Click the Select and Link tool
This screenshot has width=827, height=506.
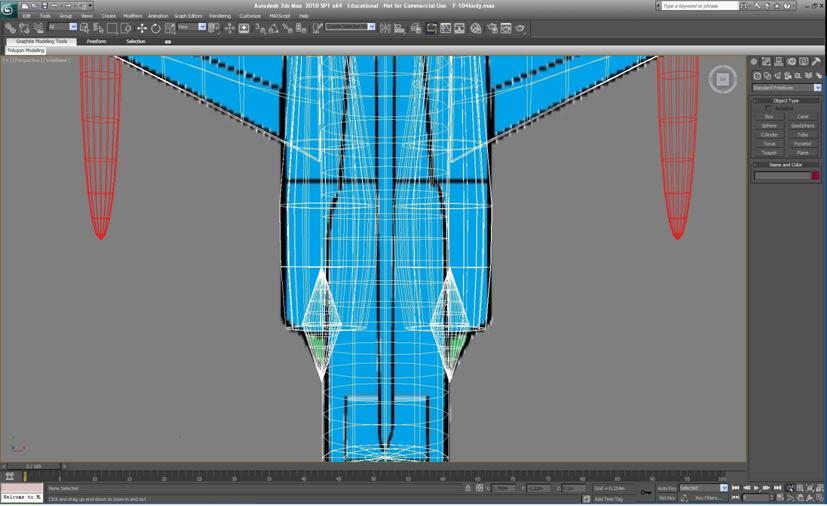pos(11,28)
